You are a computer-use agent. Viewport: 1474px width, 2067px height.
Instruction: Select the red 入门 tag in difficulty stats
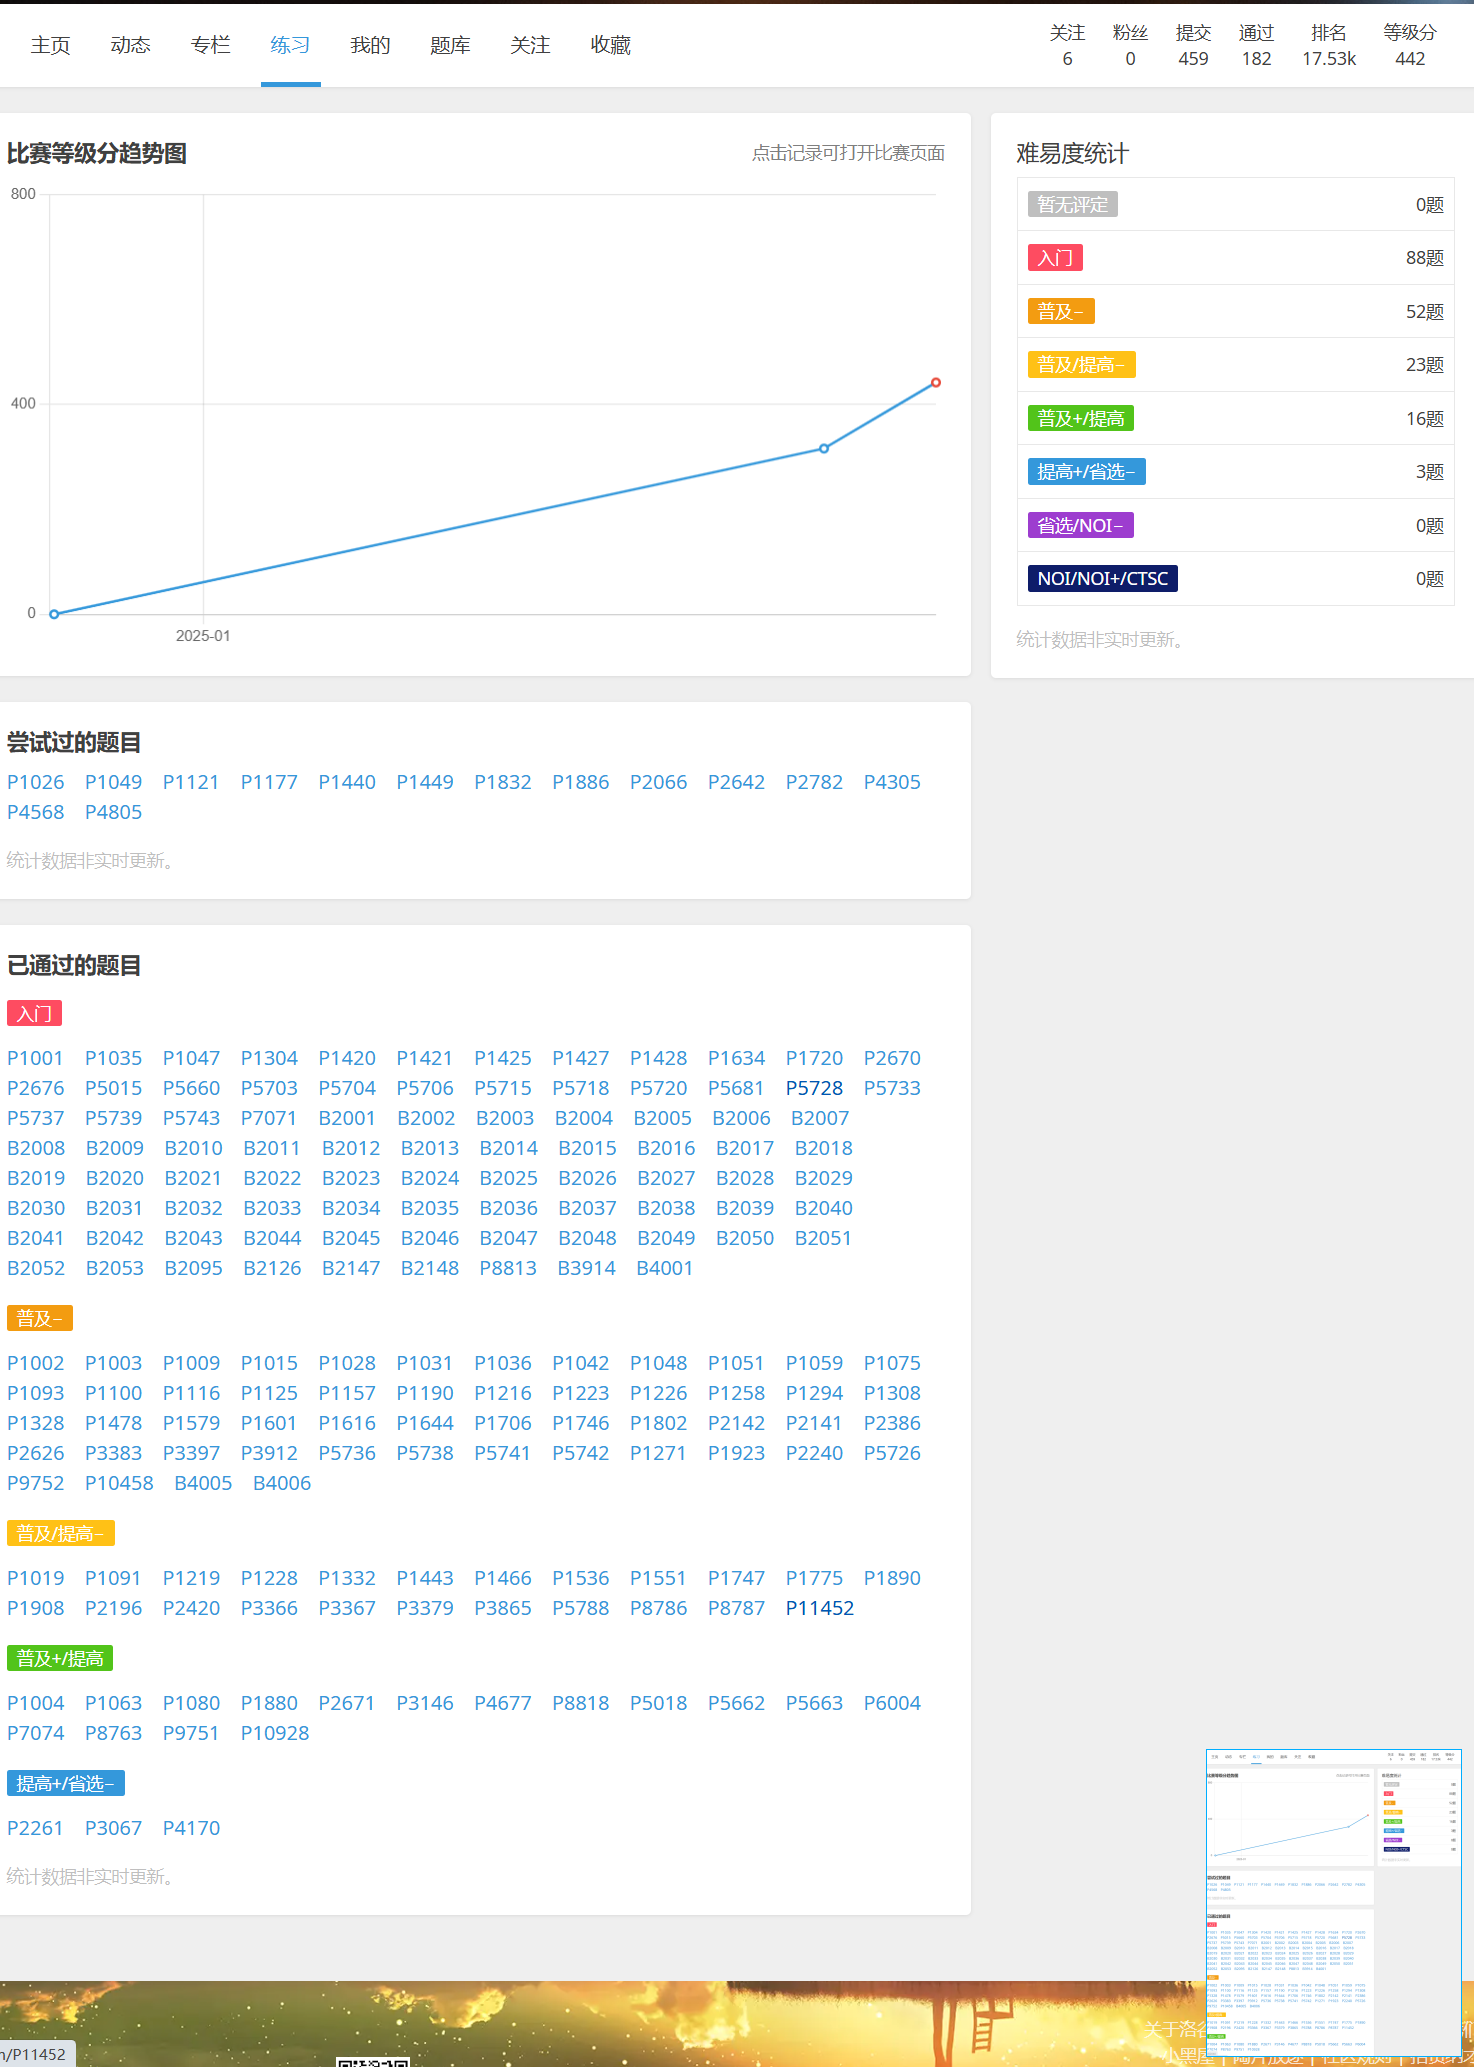point(1055,258)
